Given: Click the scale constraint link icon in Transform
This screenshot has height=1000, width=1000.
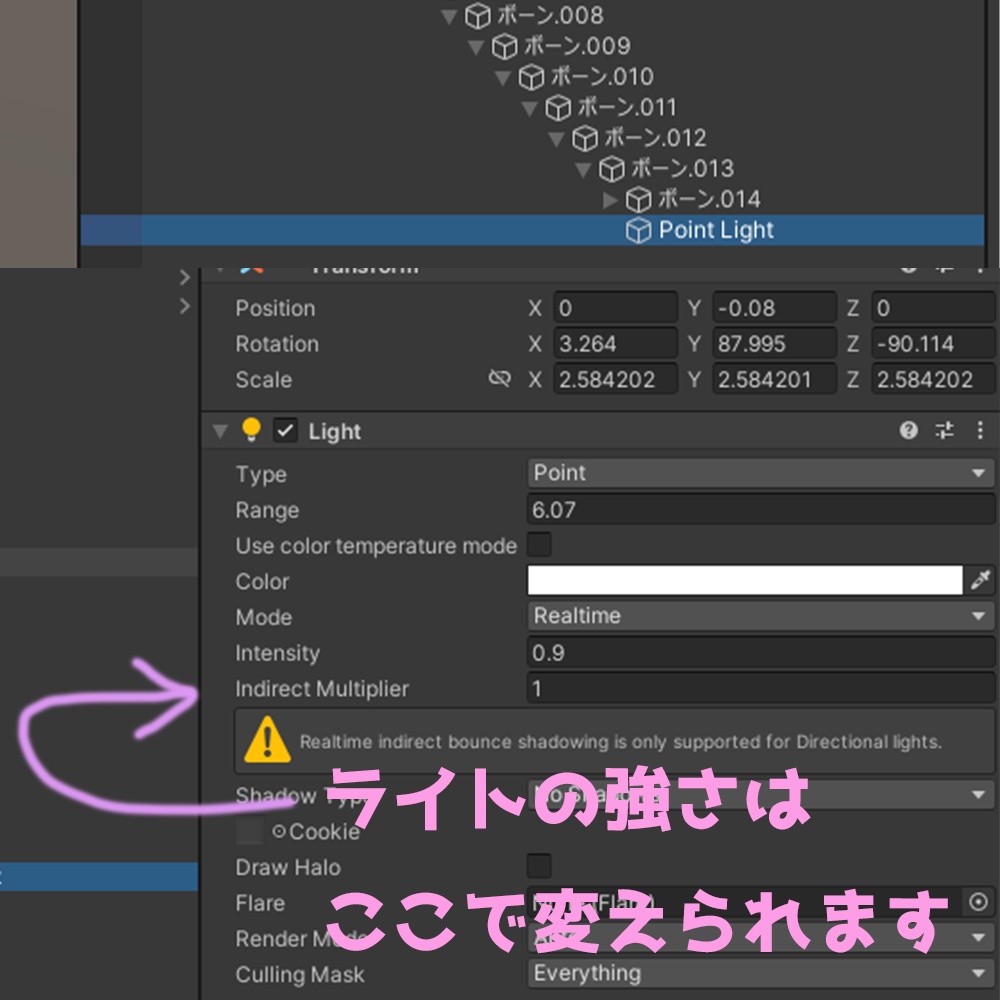Looking at the screenshot, I should [498, 379].
